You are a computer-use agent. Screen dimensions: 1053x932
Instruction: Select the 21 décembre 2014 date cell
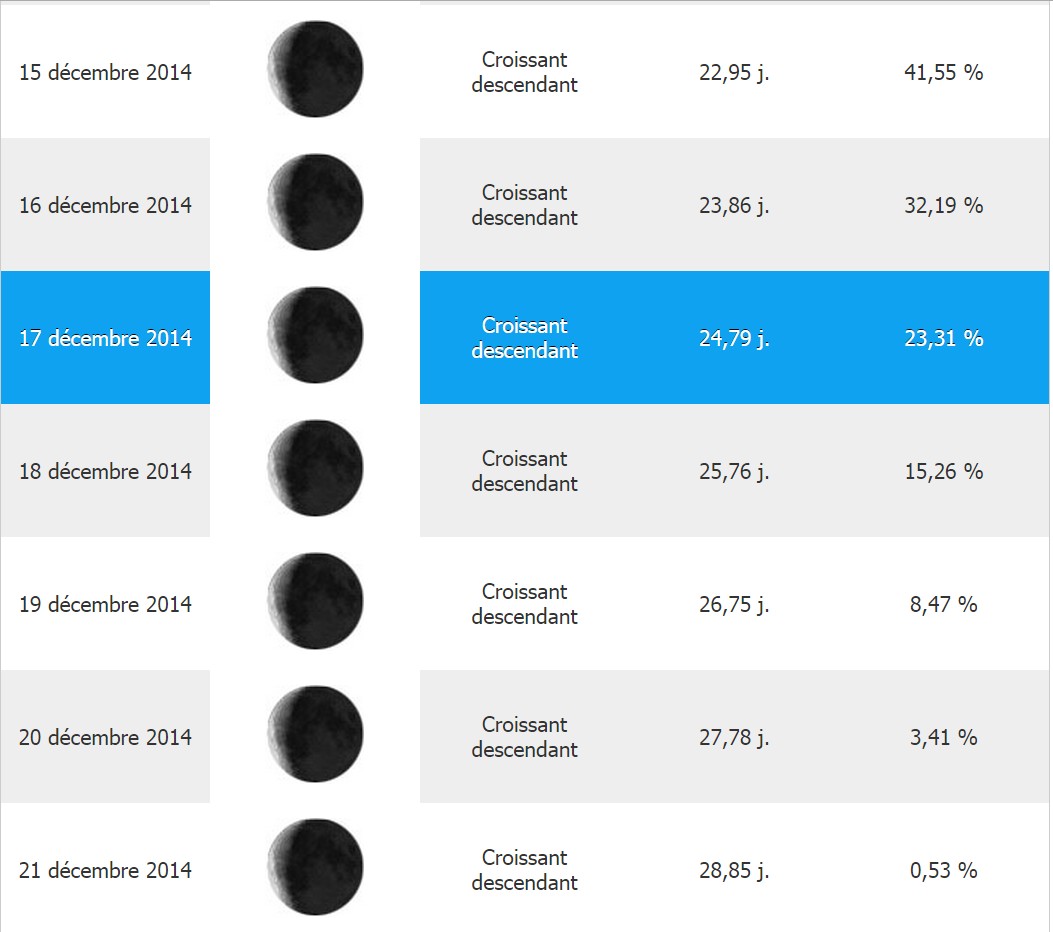pyautogui.click(x=105, y=870)
